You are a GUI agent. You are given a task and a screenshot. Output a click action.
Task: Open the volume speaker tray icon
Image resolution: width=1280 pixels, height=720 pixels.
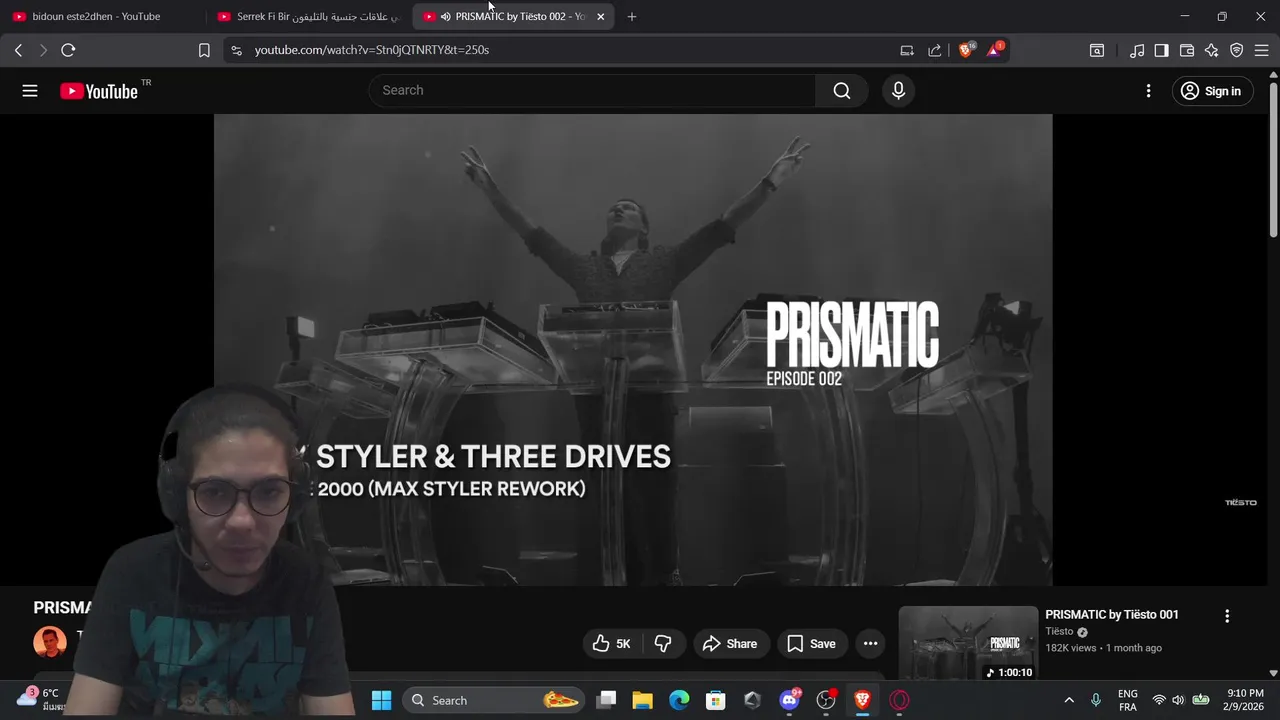1178,700
